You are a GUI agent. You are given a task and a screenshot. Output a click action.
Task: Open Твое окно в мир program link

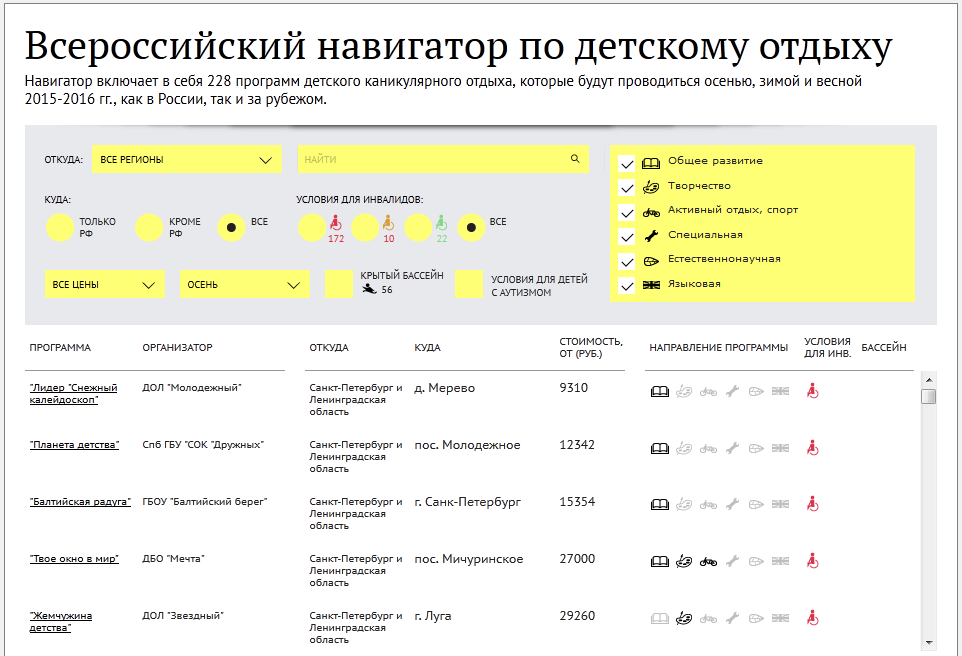(74, 558)
